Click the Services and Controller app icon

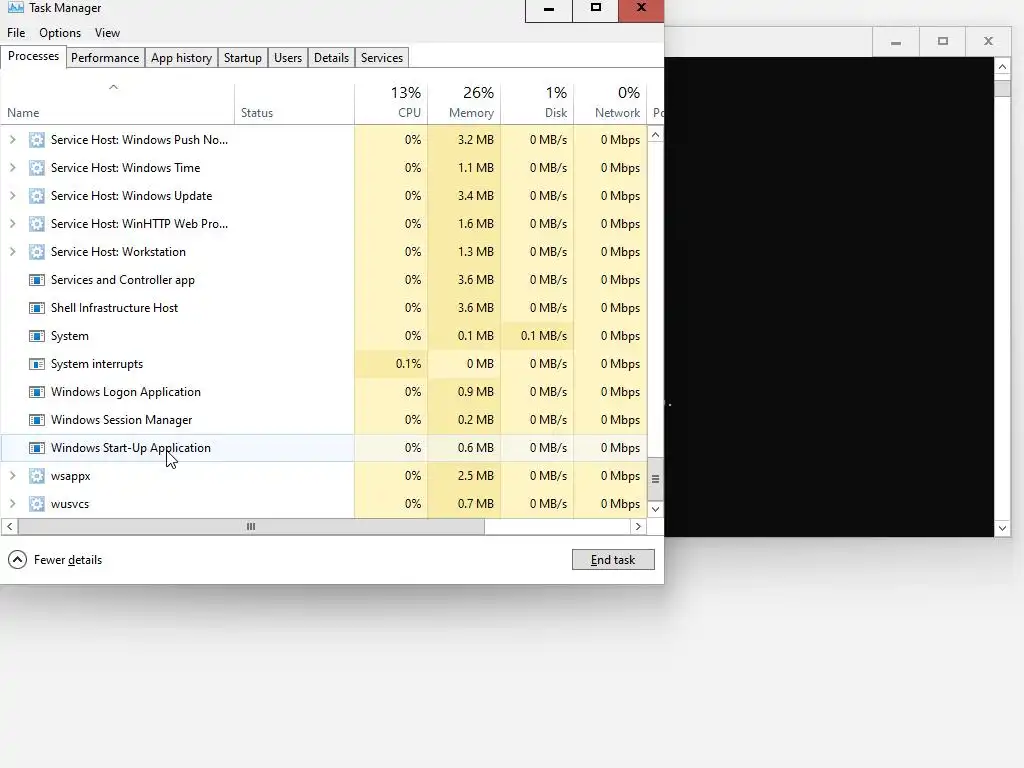(37, 280)
